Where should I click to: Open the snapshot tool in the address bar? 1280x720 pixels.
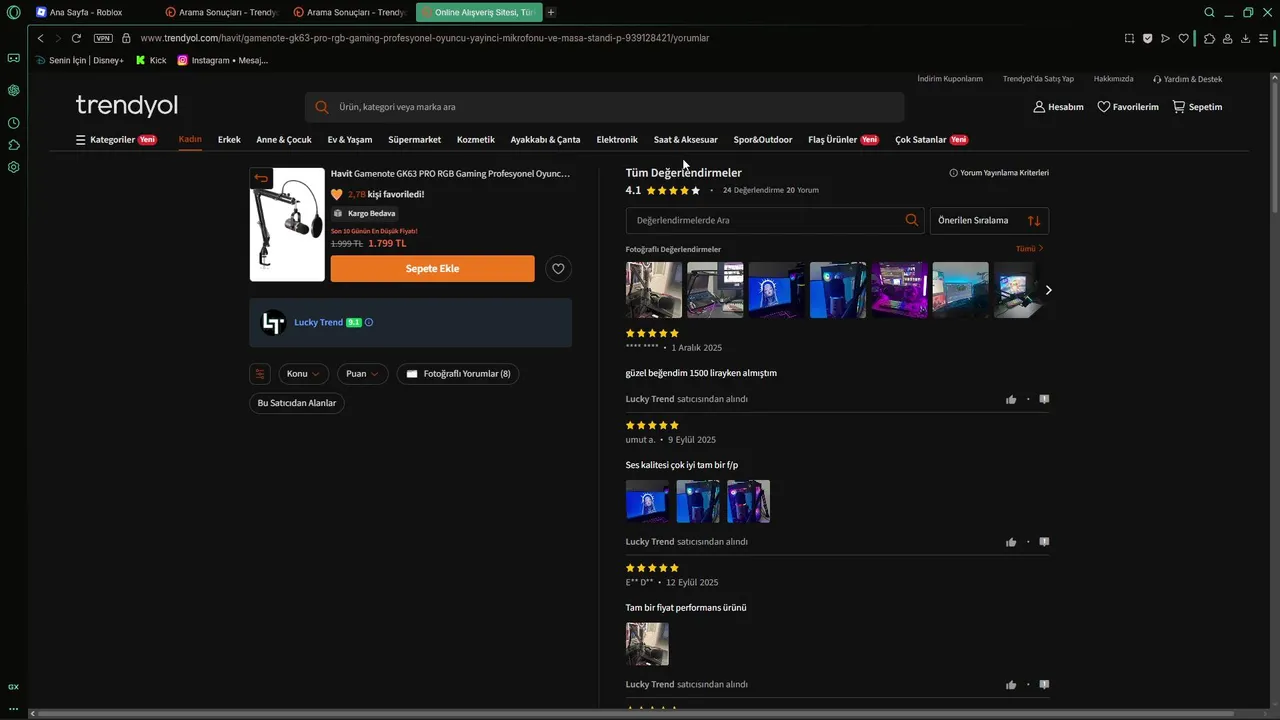pyautogui.click(x=1129, y=38)
